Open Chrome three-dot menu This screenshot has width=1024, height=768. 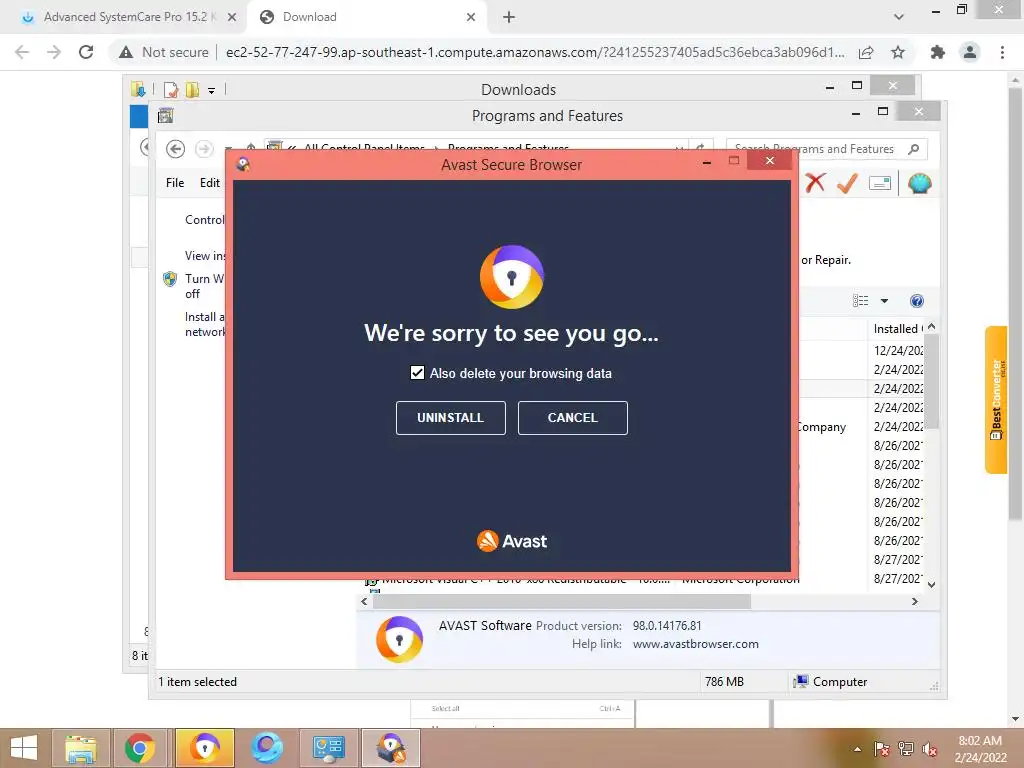point(1002,52)
